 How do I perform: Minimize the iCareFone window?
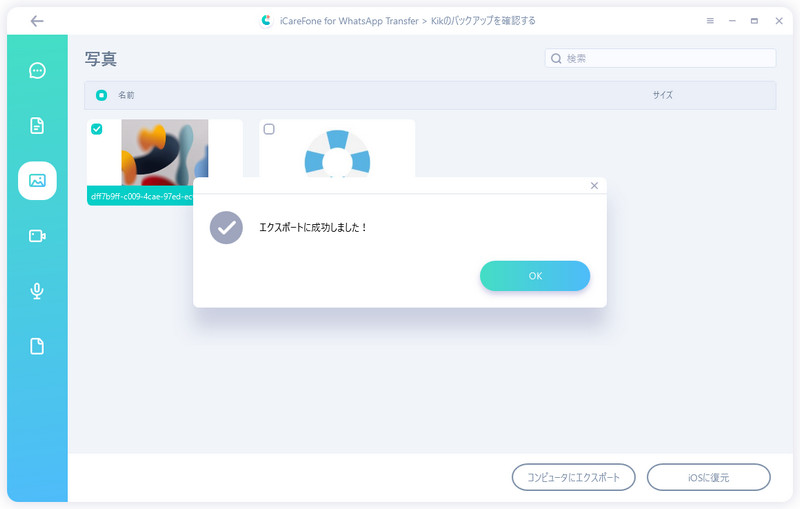click(732, 21)
